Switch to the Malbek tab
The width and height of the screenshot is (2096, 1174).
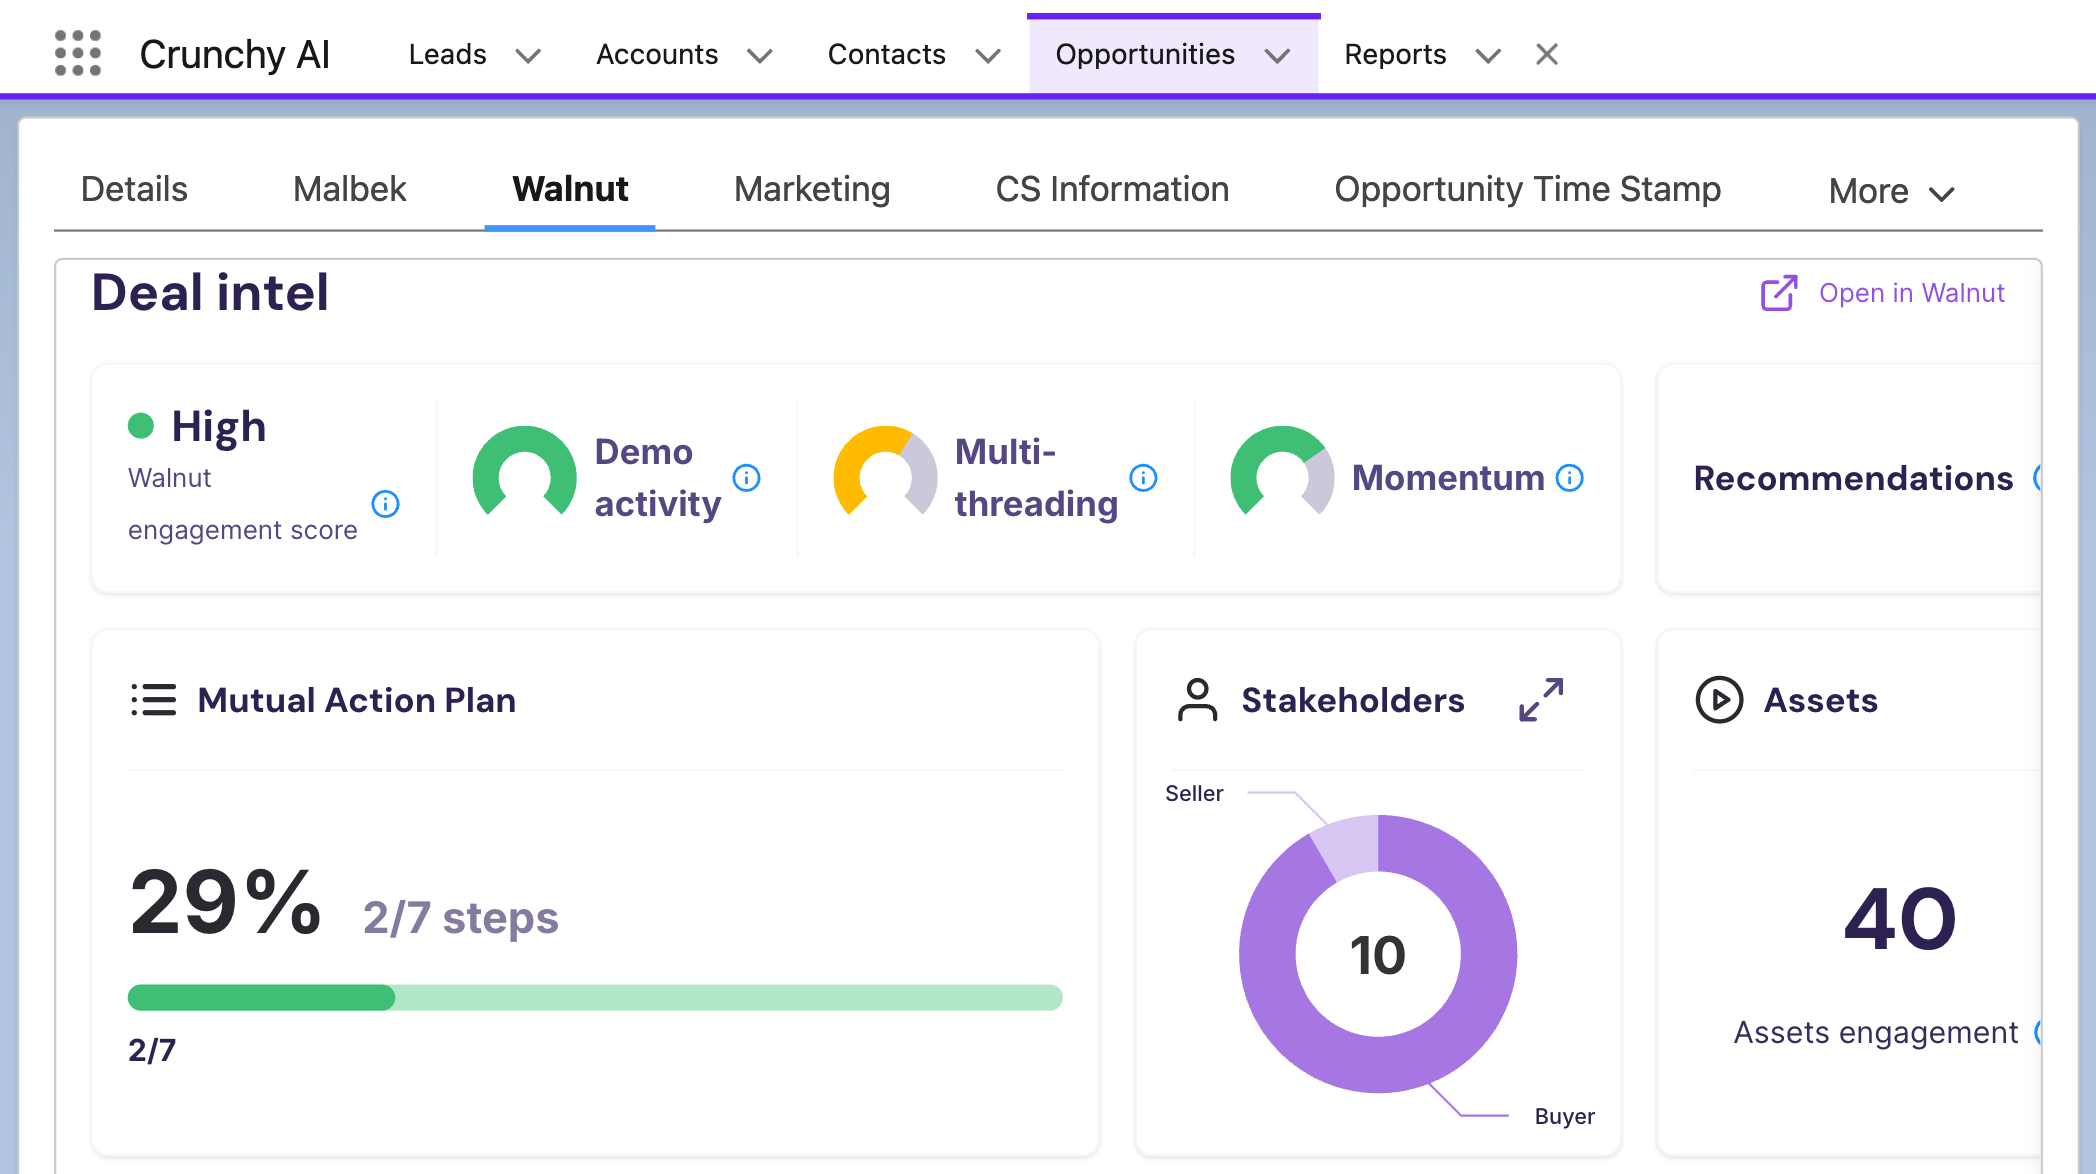coord(349,189)
